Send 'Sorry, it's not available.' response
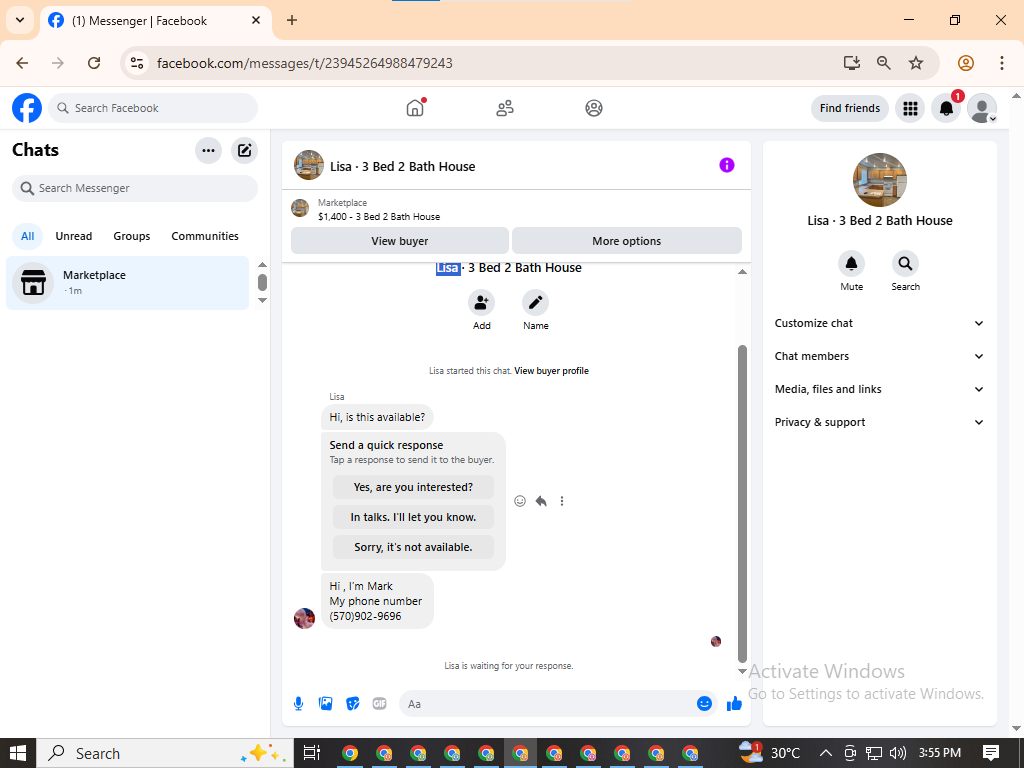1024x768 pixels. (413, 547)
